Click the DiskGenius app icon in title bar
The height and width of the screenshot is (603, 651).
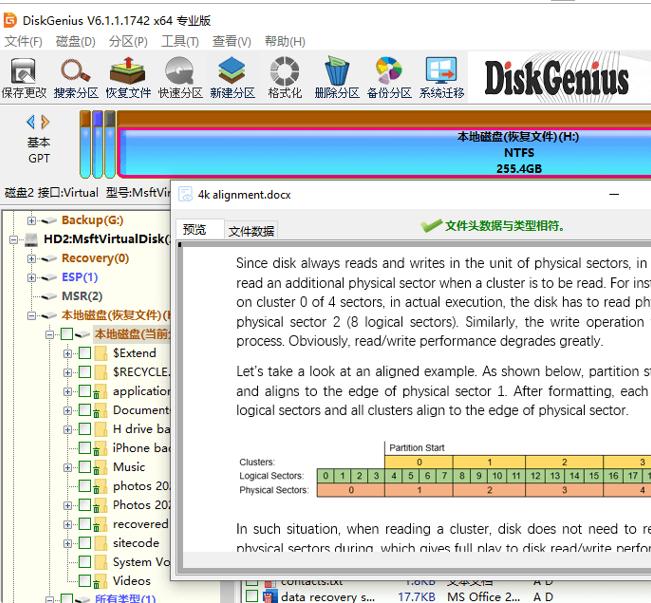[x=10, y=20]
